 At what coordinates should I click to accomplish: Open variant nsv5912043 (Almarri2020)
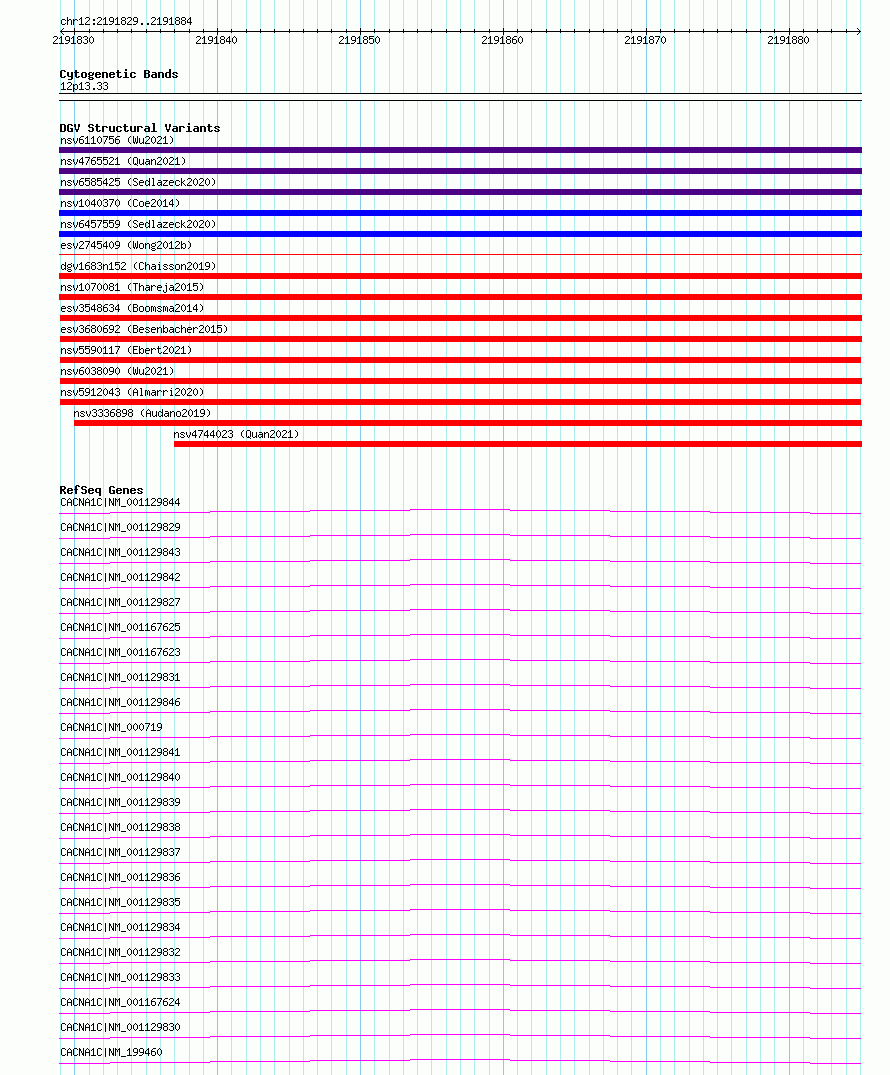132,392
